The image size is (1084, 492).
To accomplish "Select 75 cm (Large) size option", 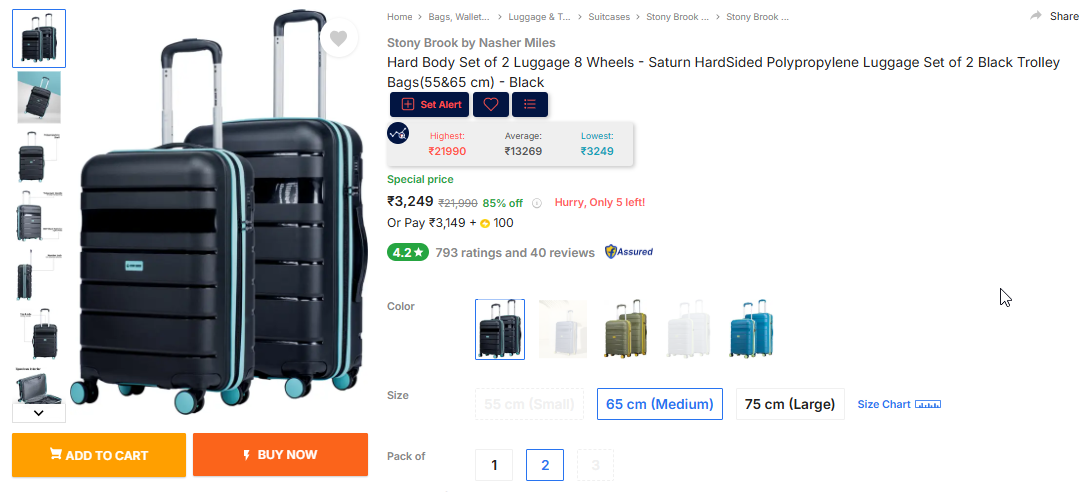I will (x=789, y=404).
